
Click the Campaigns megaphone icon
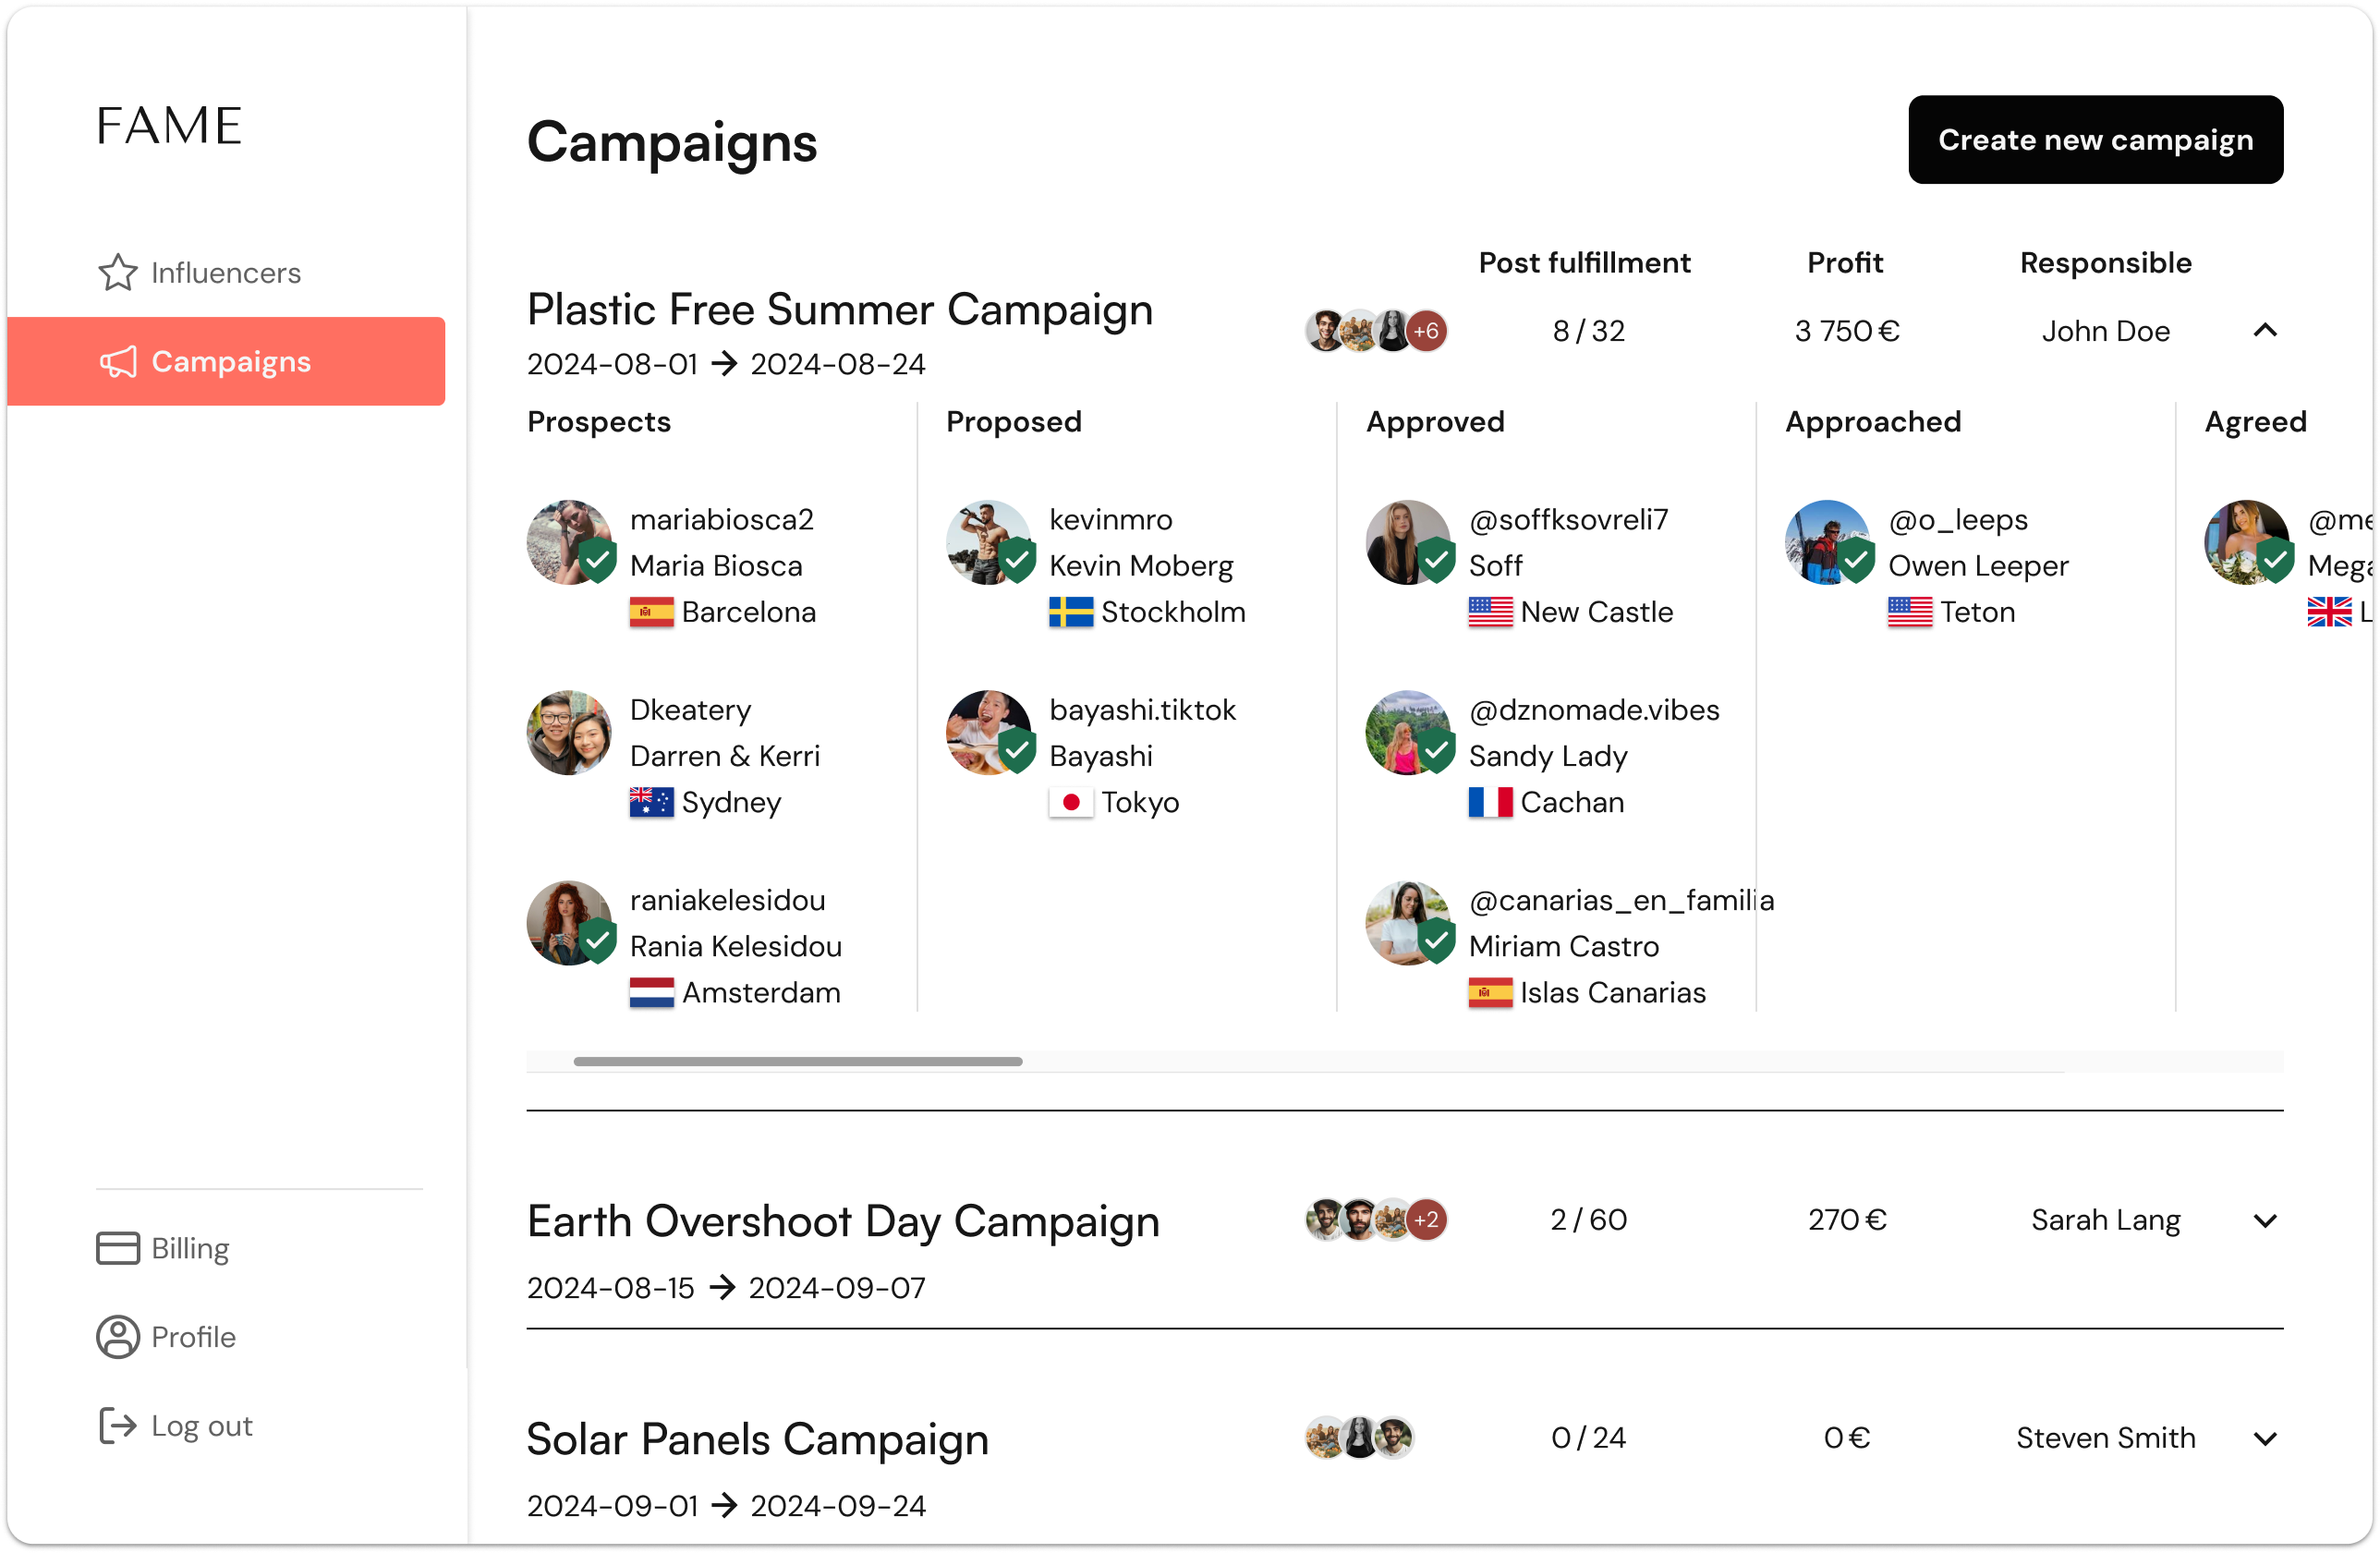pyautogui.click(x=118, y=362)
